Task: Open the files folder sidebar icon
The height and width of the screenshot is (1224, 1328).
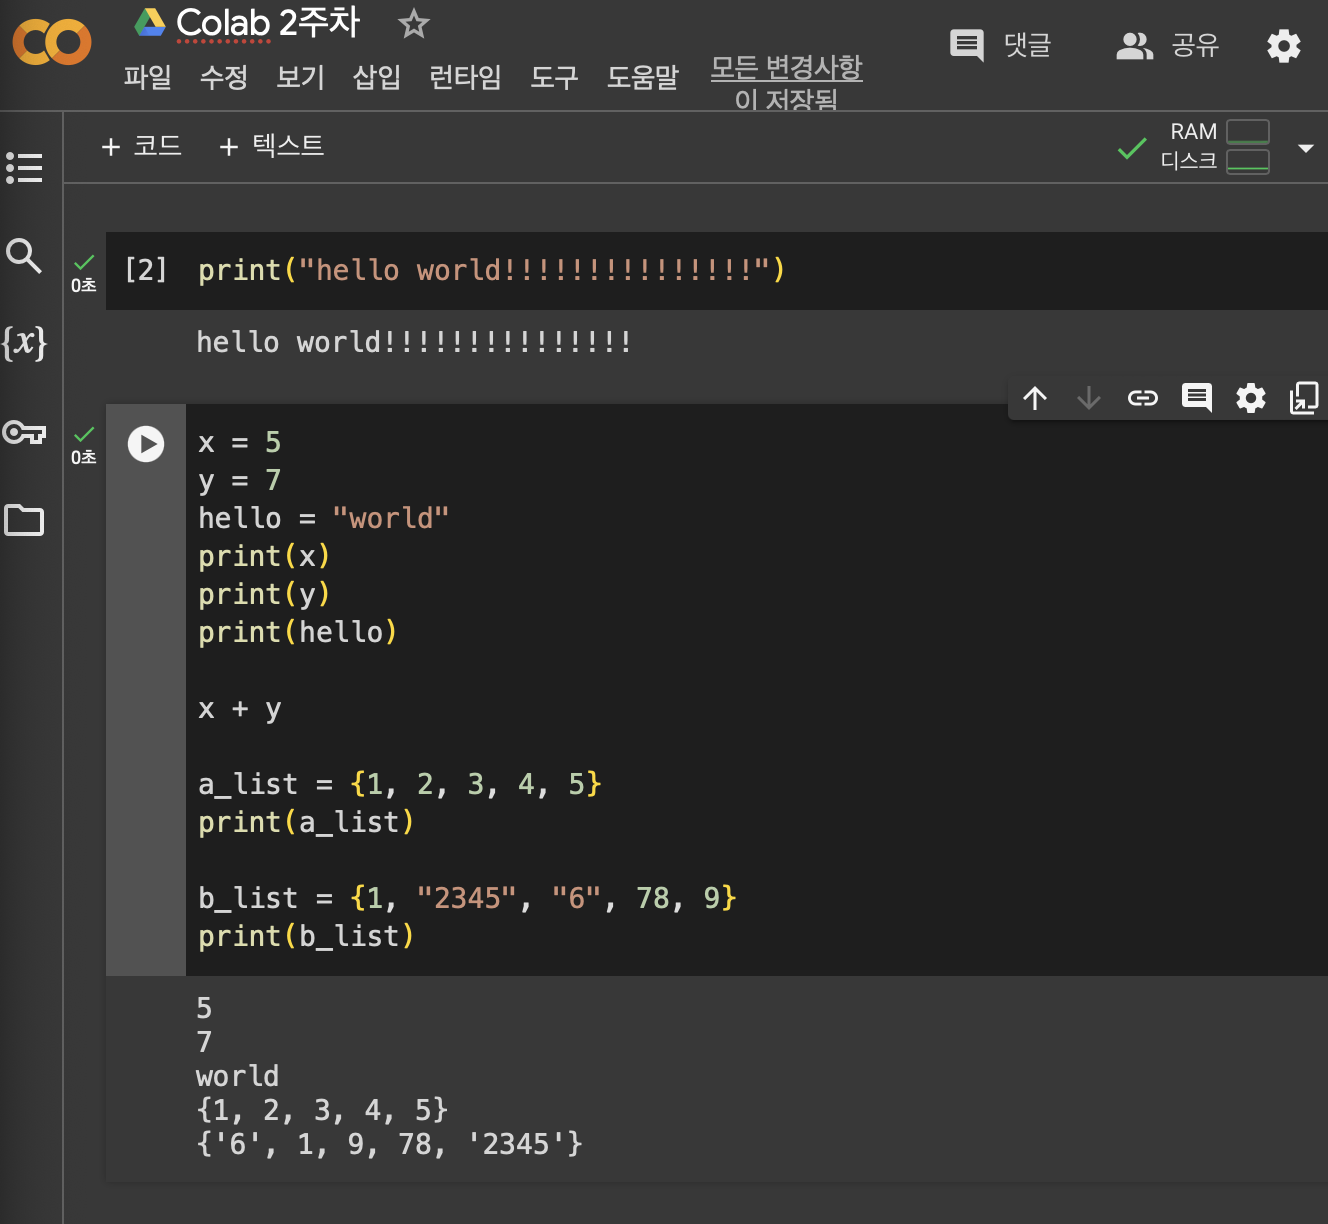Action: point(24,520)
